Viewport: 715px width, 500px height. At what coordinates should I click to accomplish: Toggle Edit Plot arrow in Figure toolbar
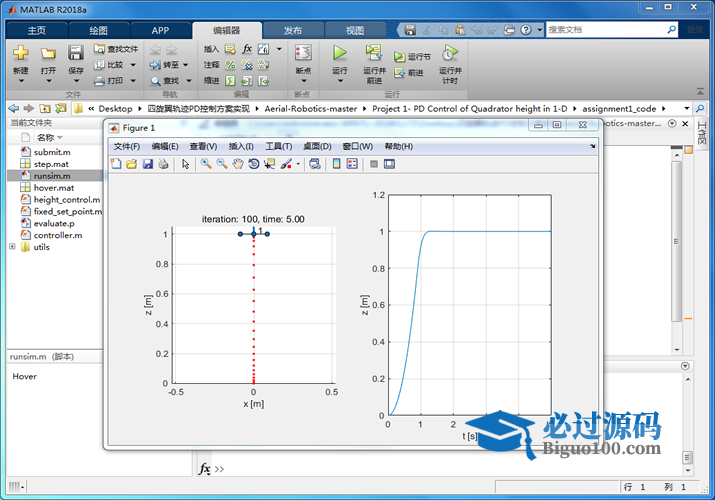[x=185, y=164]
